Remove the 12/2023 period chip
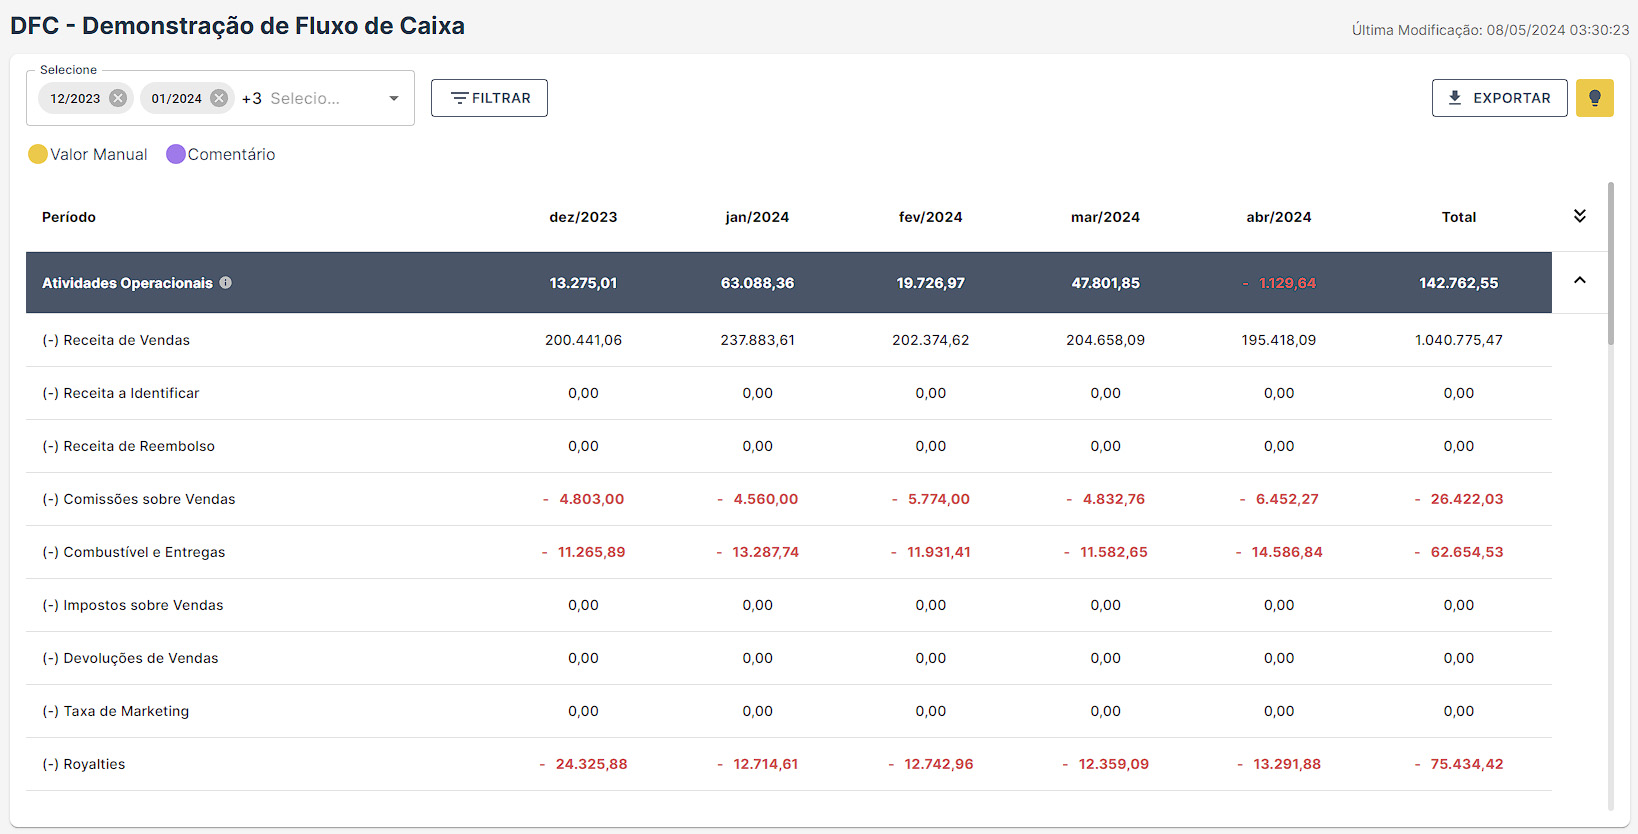 (118, 98)
